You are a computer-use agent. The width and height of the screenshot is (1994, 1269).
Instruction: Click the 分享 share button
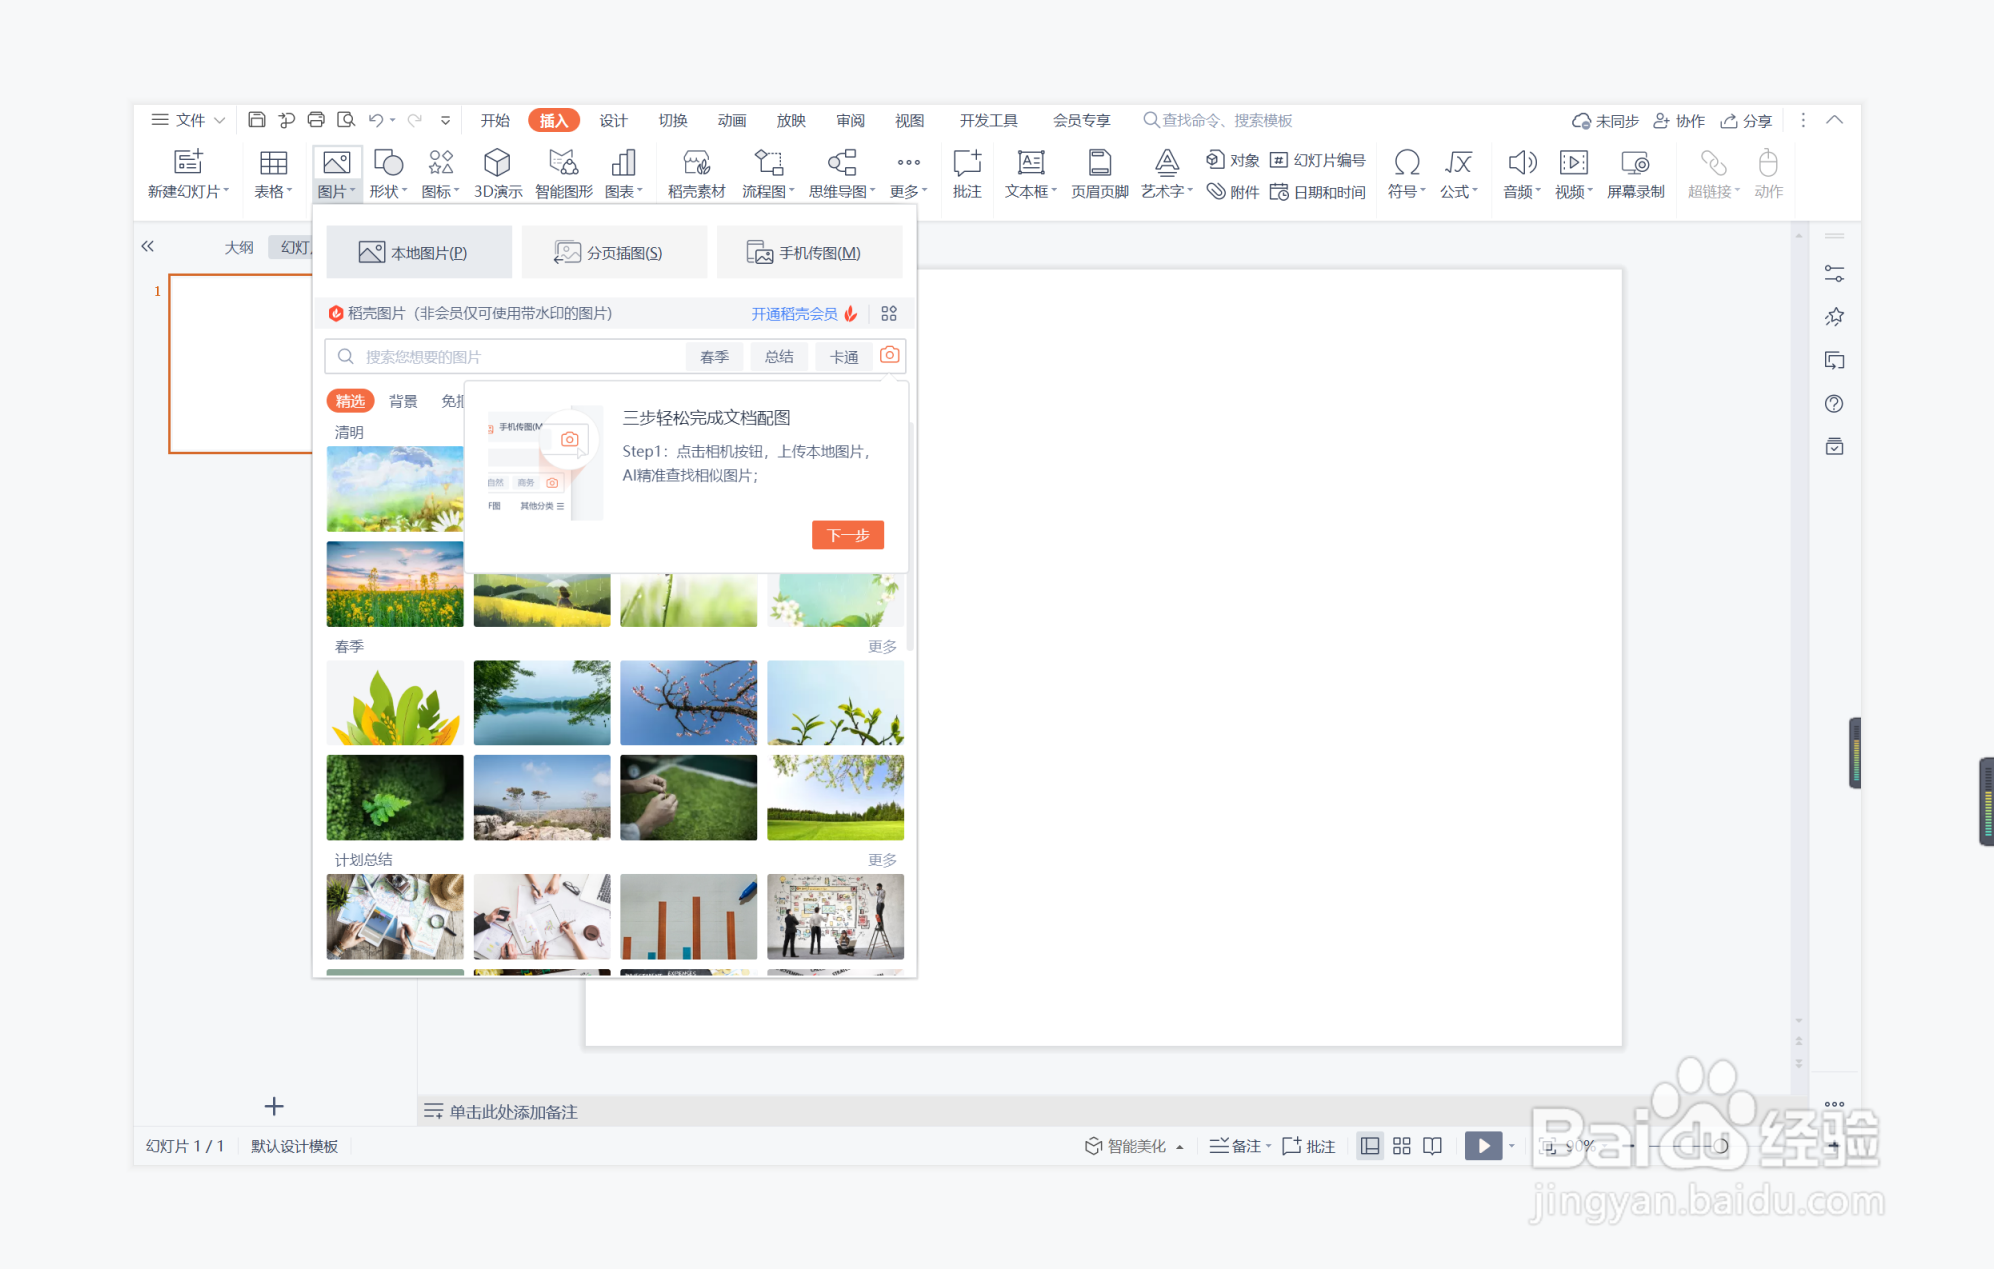(1746, 121)
